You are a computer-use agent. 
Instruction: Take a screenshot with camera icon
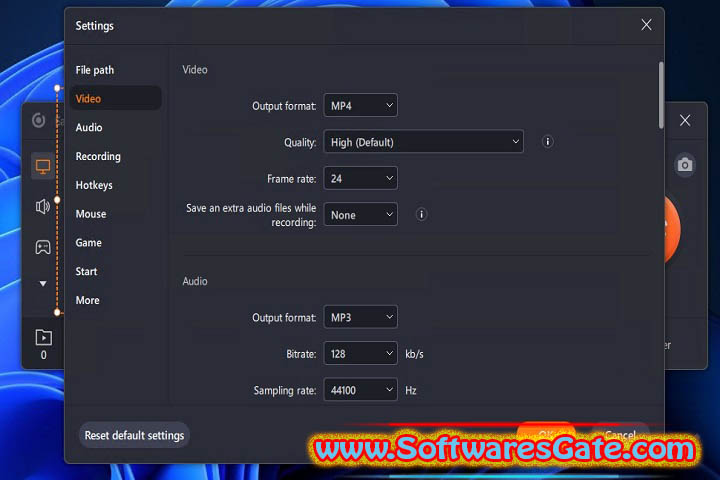(685, 164)
